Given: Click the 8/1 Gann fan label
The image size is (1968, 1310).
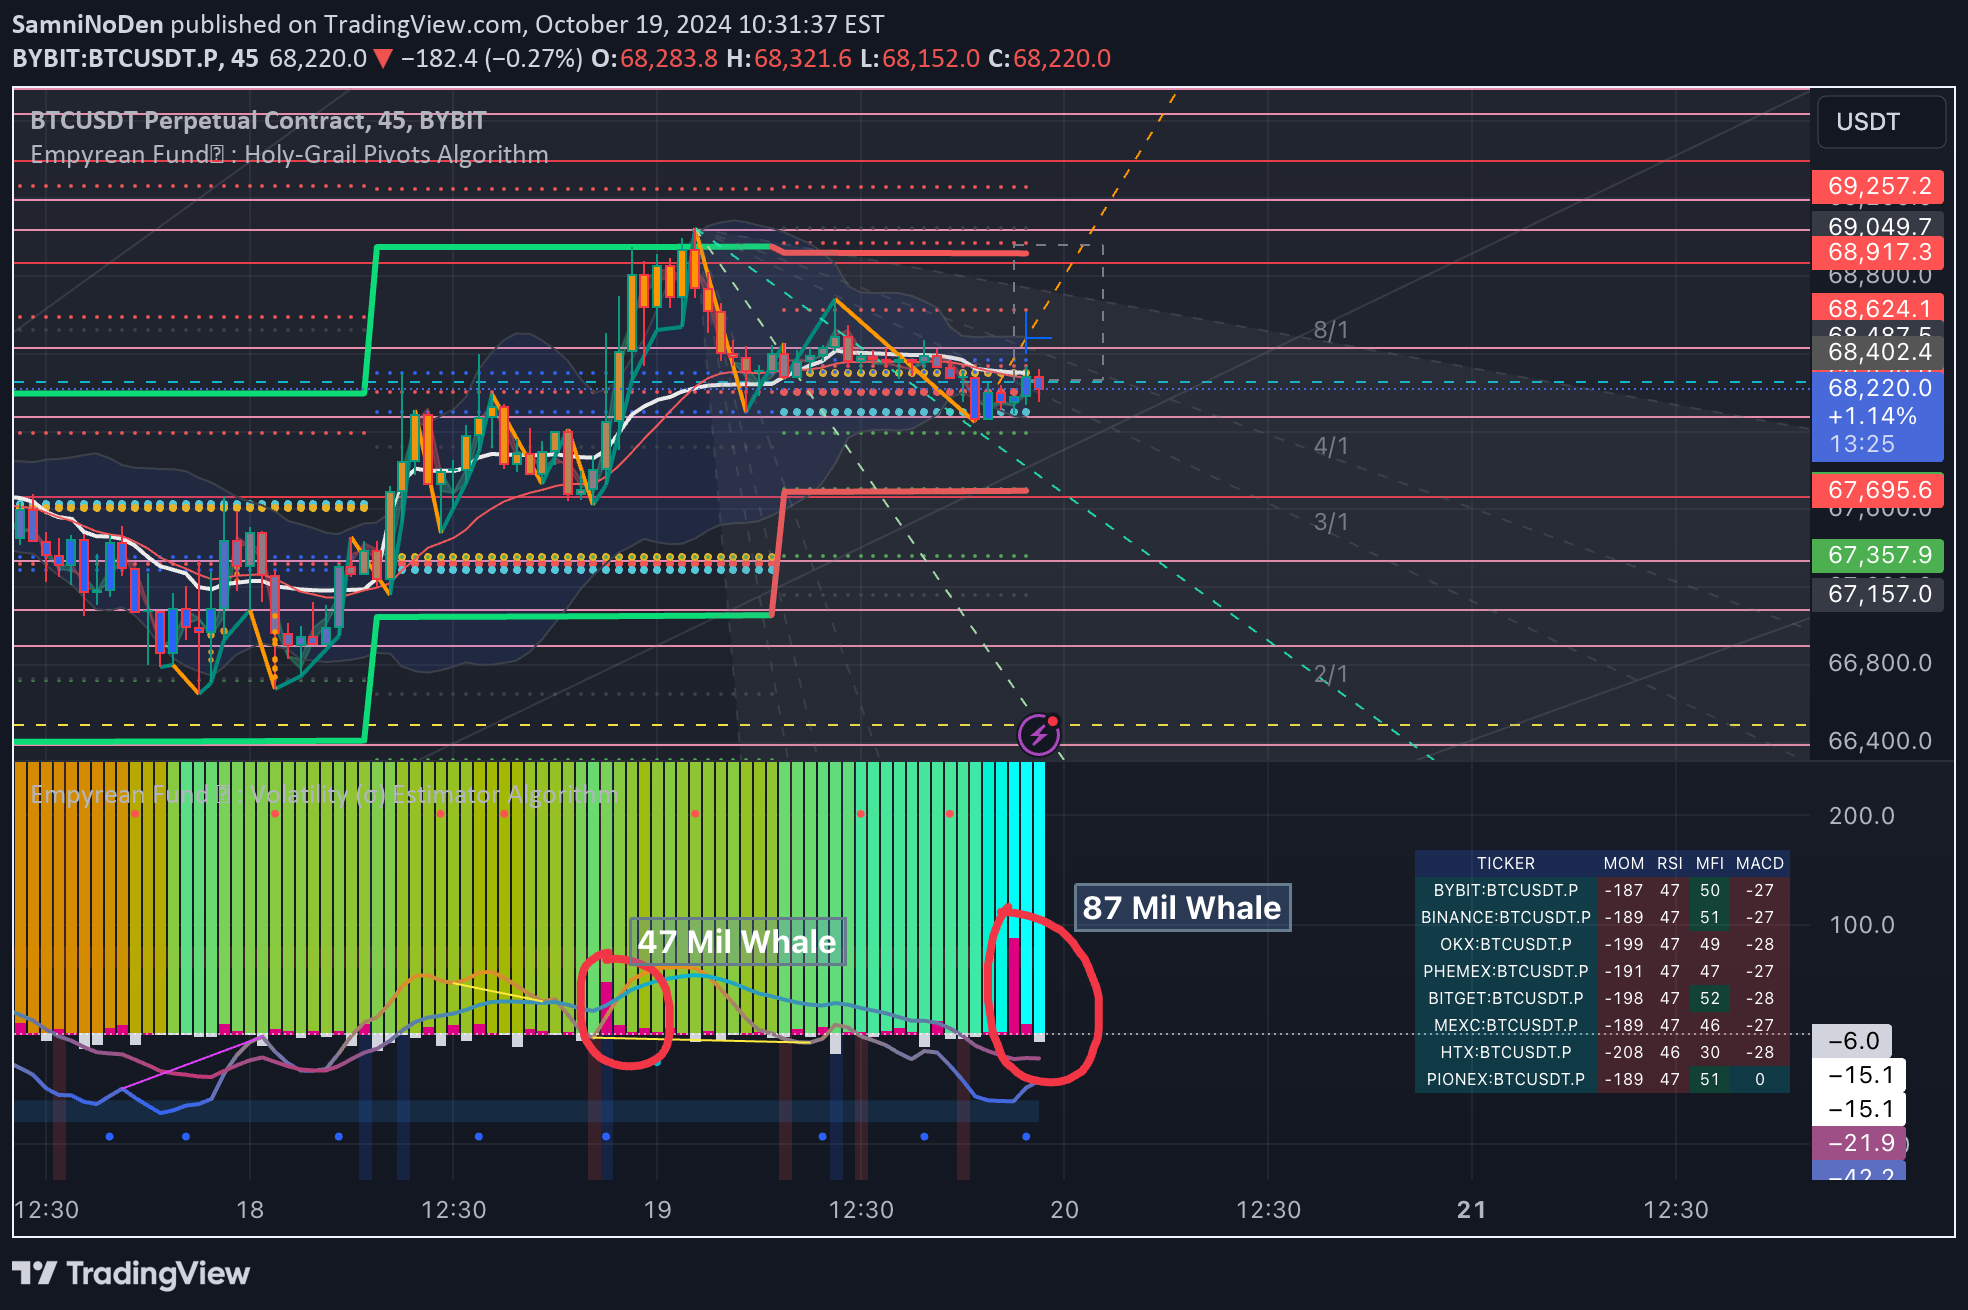Looking at the screenshot, I should 1331,330.
